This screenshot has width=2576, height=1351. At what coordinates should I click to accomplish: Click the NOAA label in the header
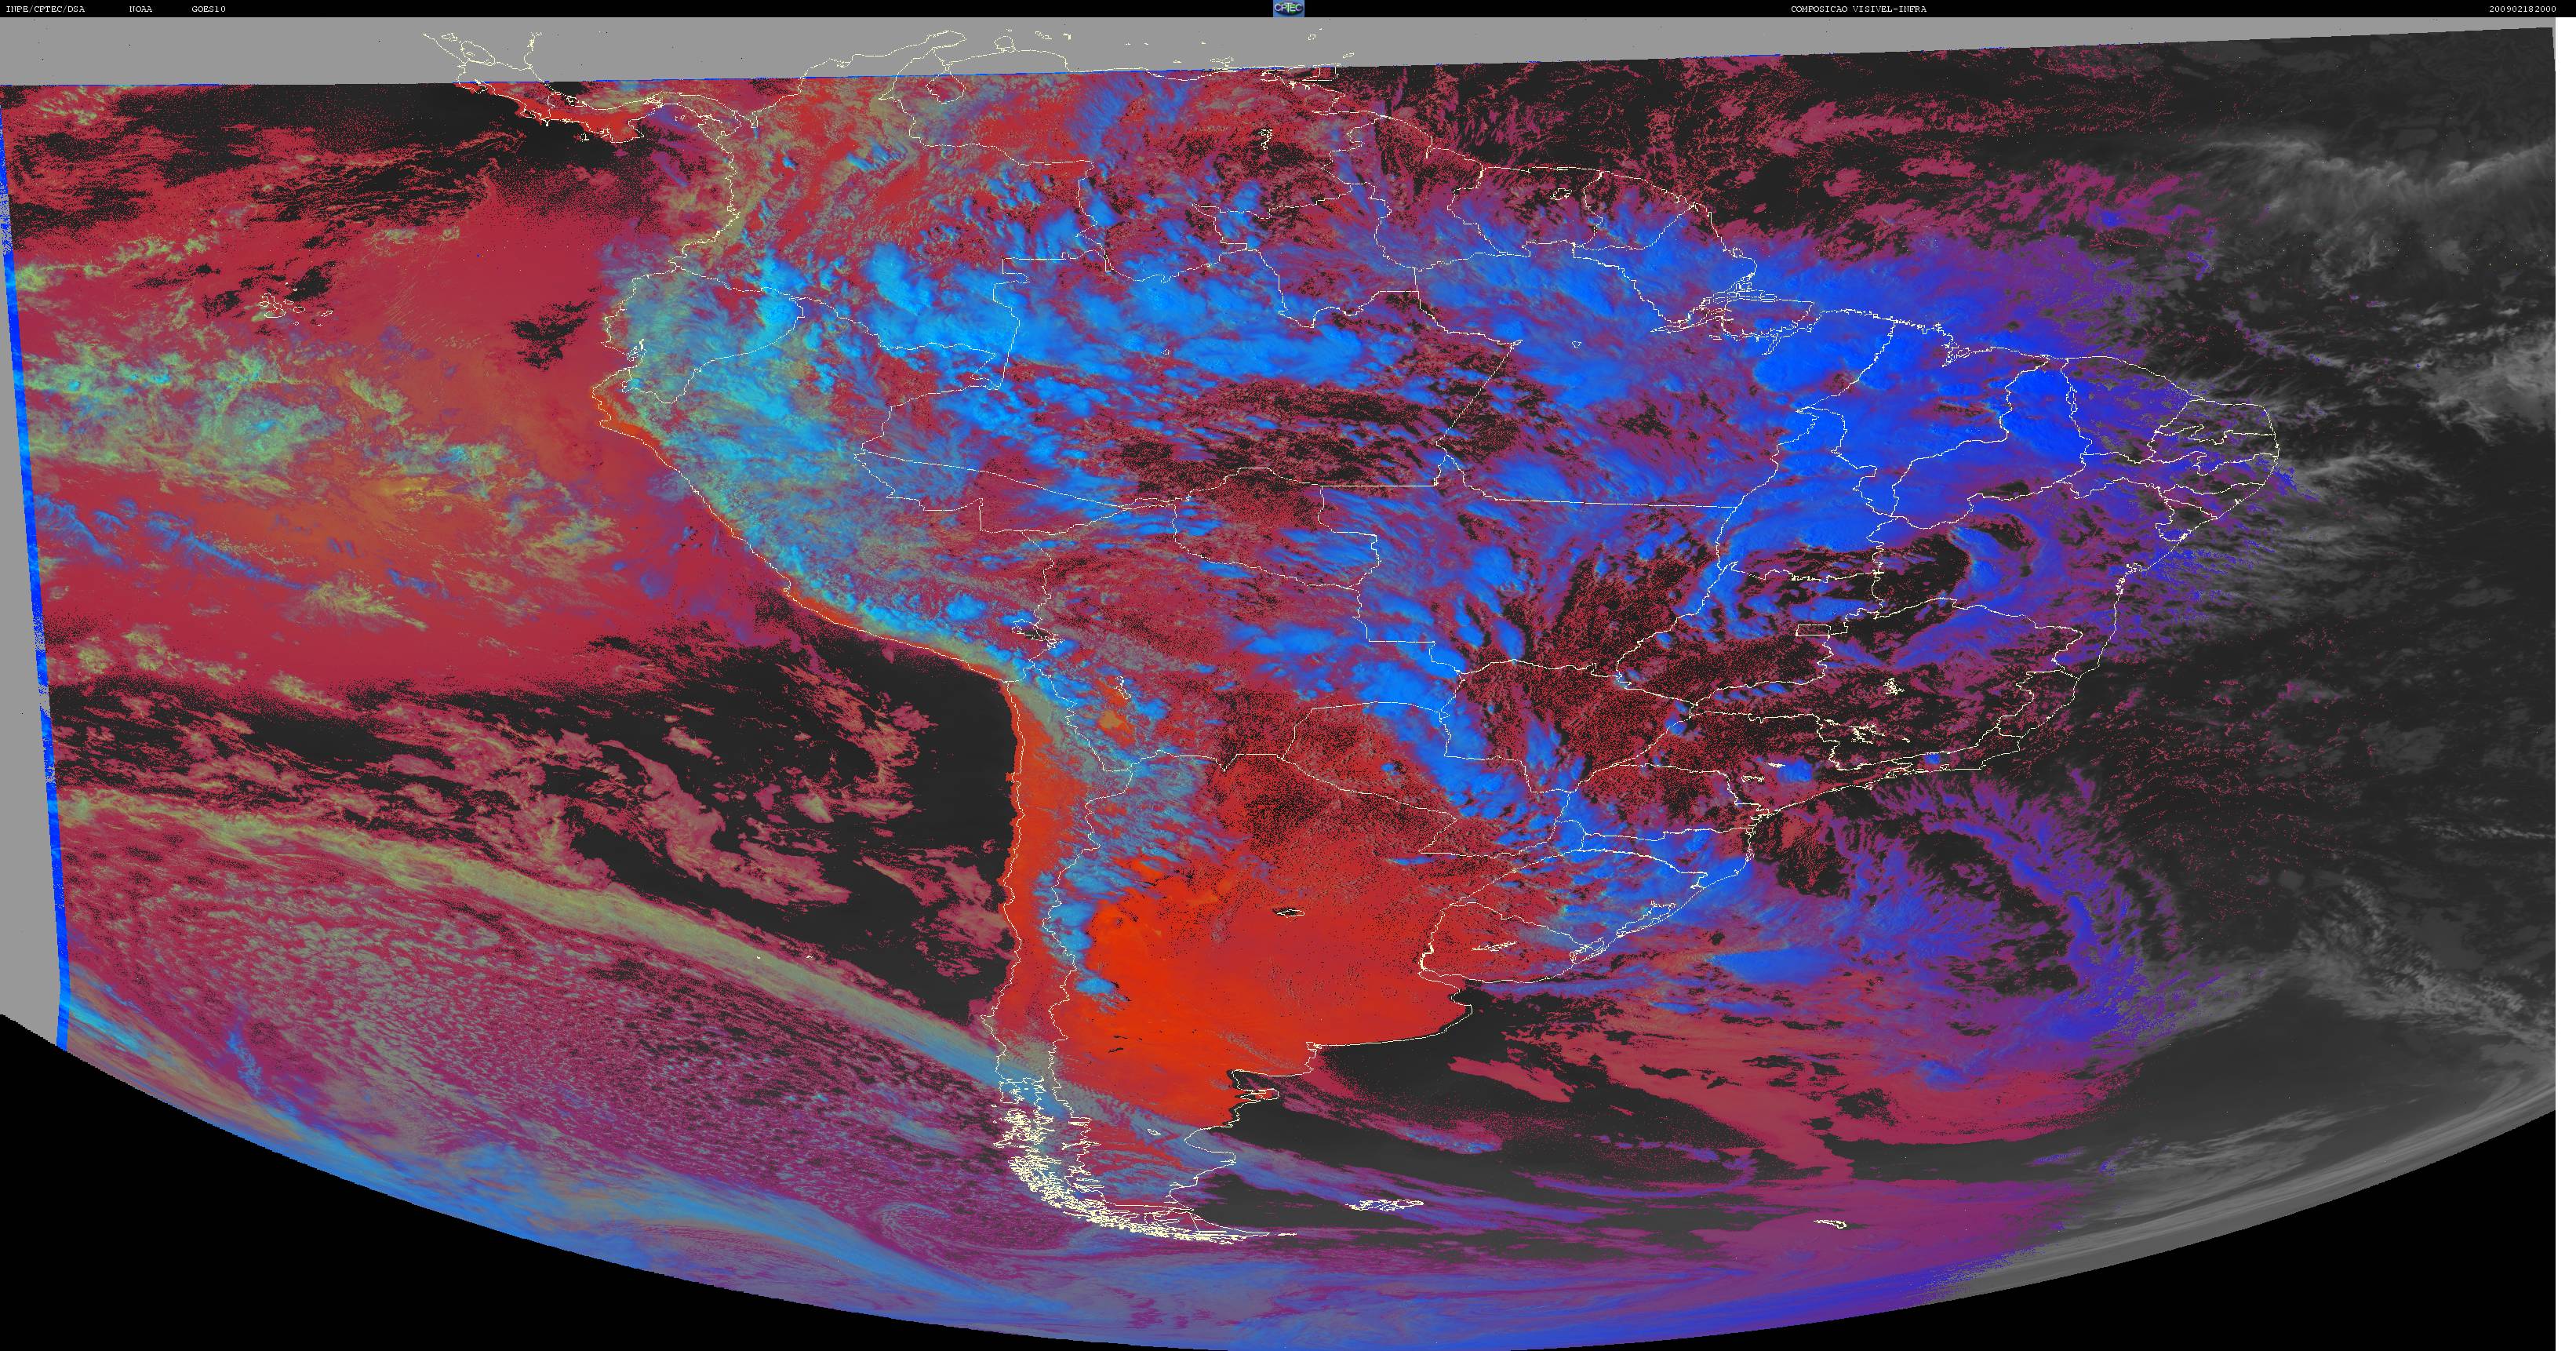pyautogui.click(x=140, y=9)
